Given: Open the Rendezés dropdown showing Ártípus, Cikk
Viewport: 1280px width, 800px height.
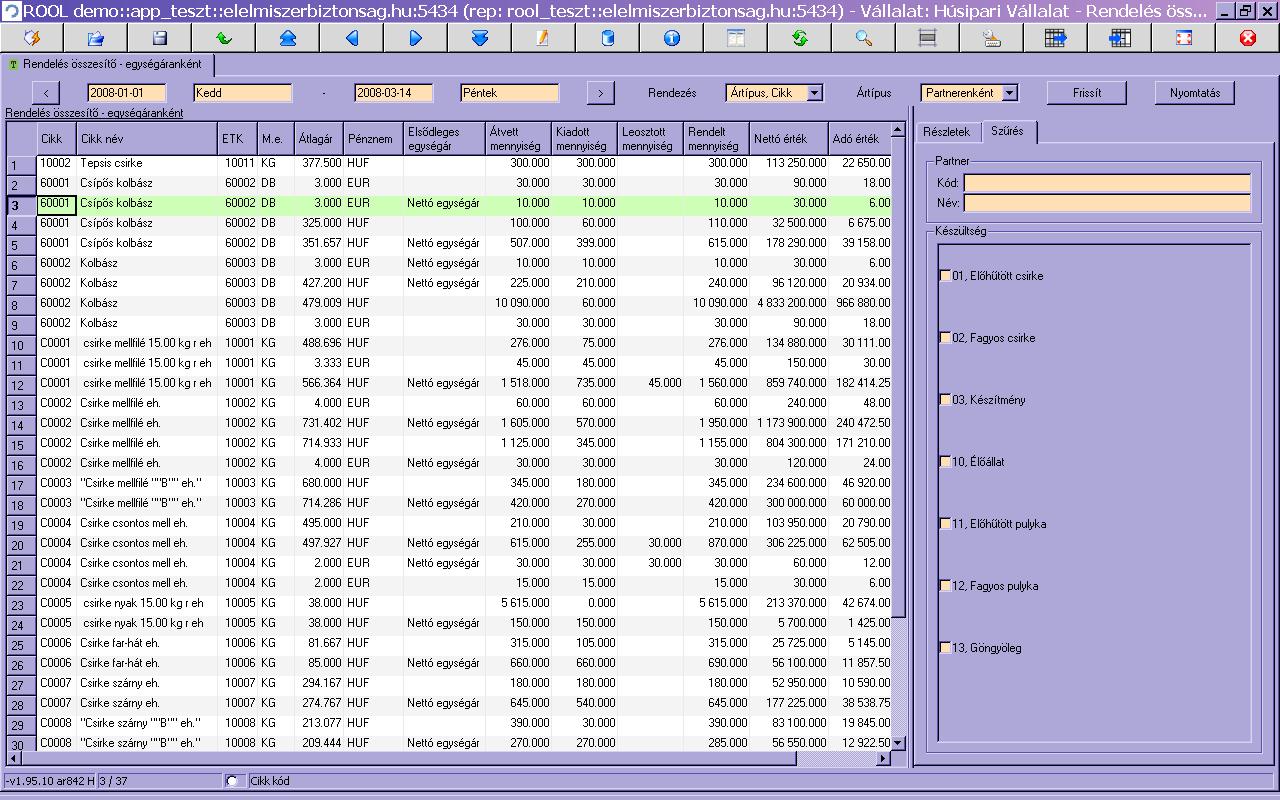Looking at the screenshot, I should [814, 93].
